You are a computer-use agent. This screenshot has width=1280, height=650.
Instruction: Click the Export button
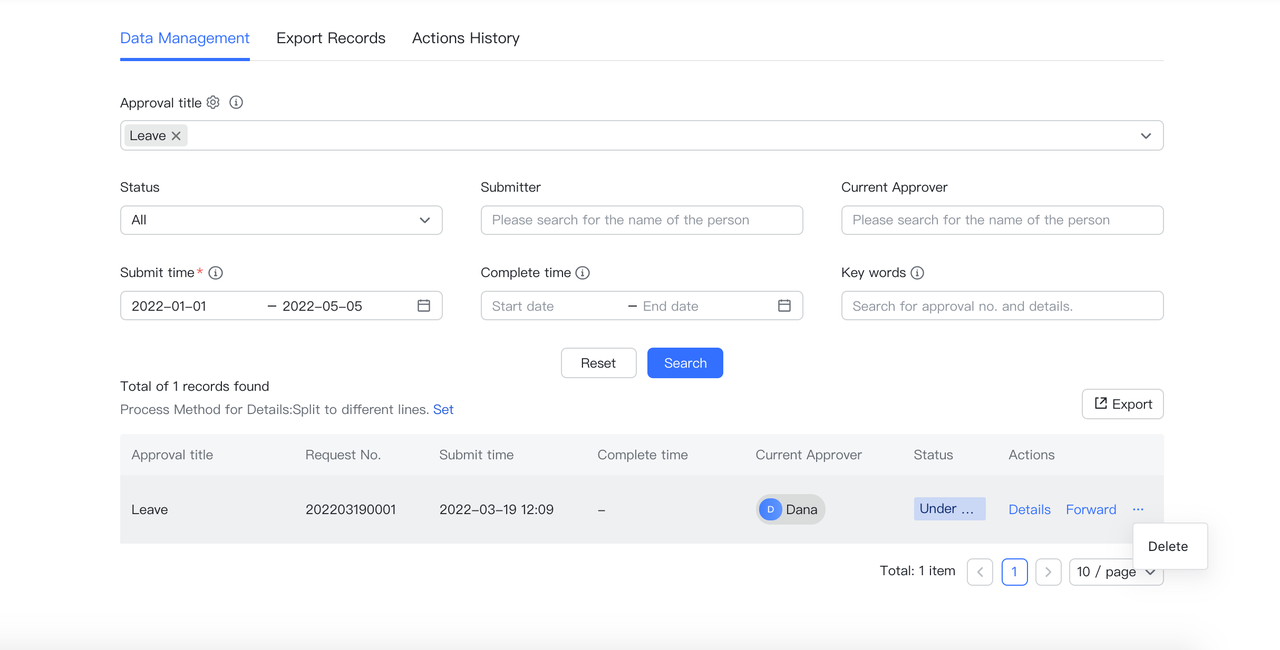[1122, 404]
